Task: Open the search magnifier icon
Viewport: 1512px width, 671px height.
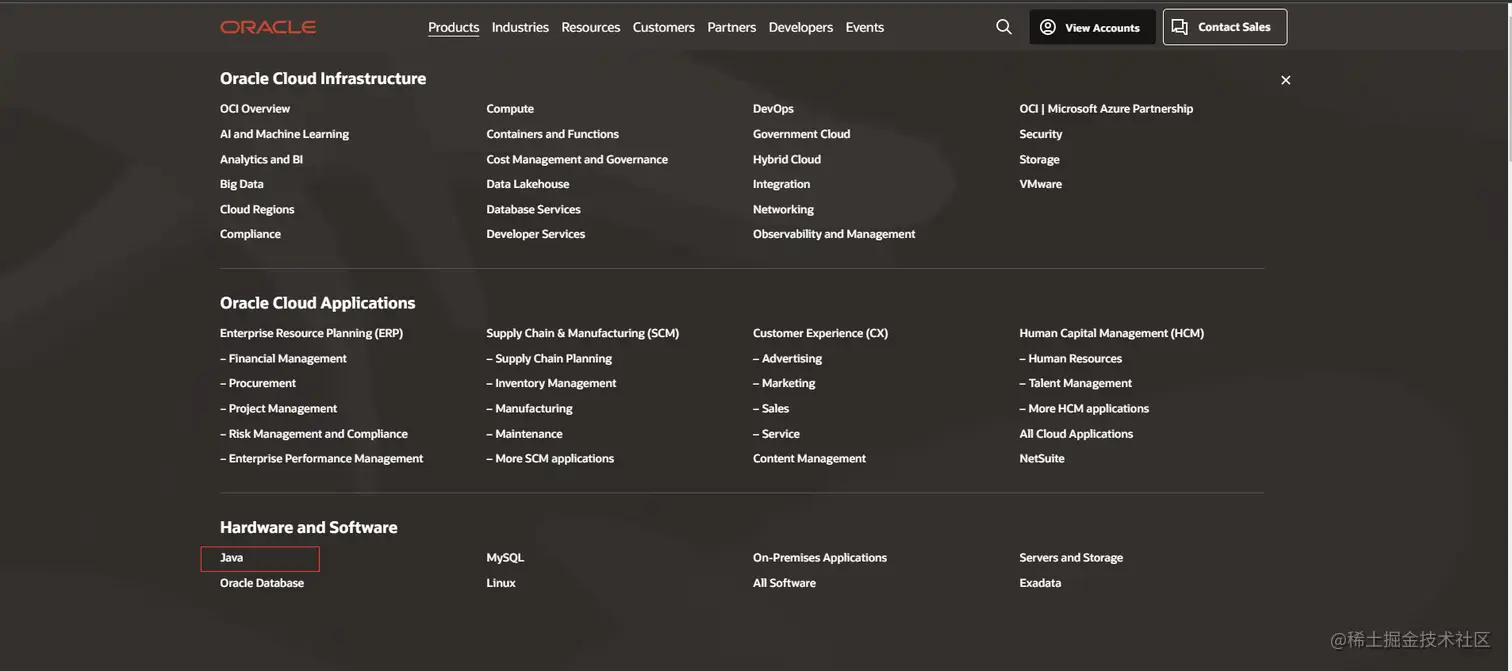Action: [1004, 27]
